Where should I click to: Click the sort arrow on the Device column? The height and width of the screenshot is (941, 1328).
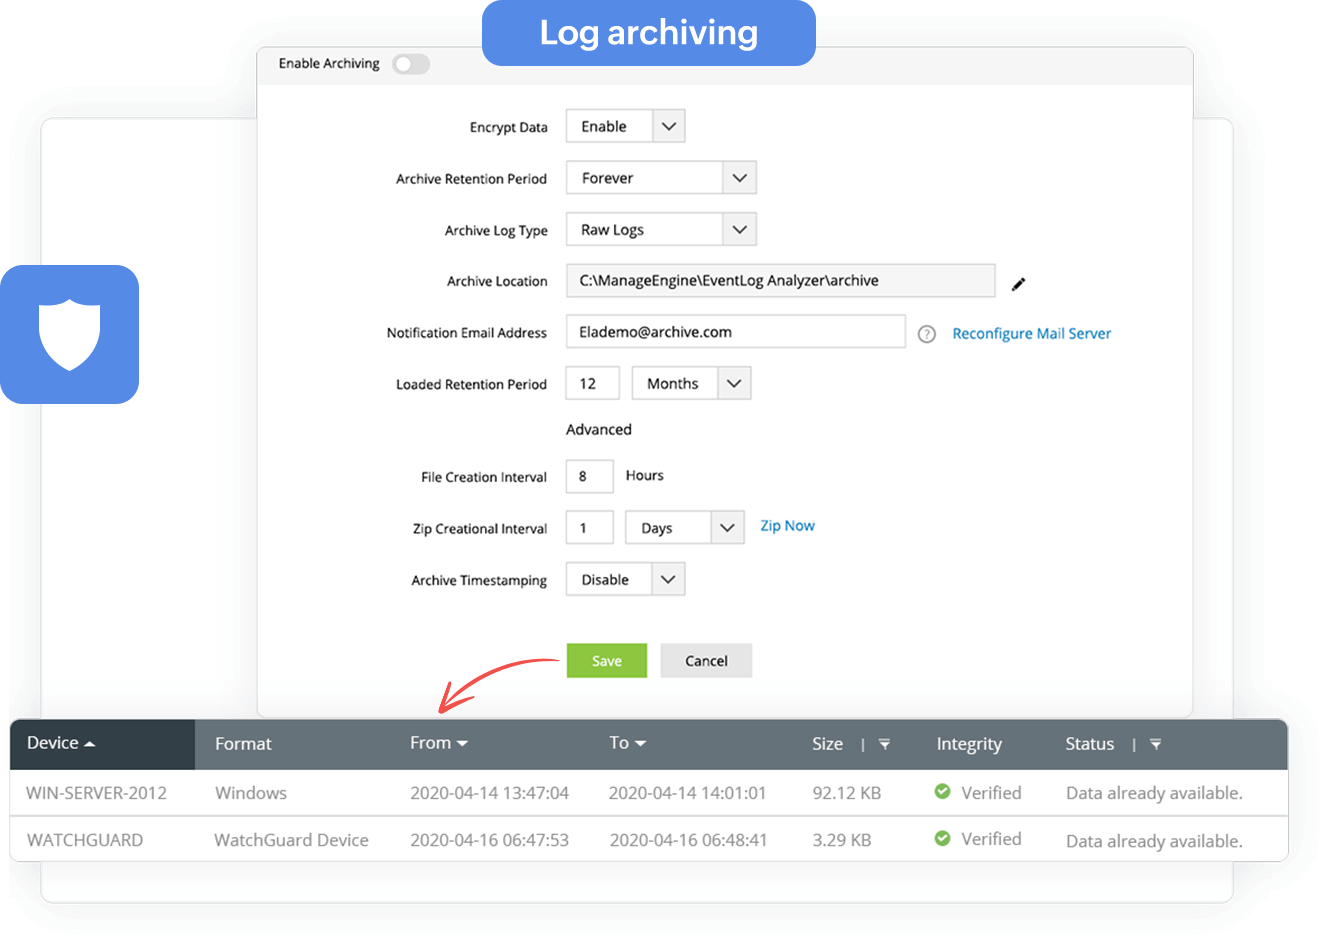click(x=92, y=742)
